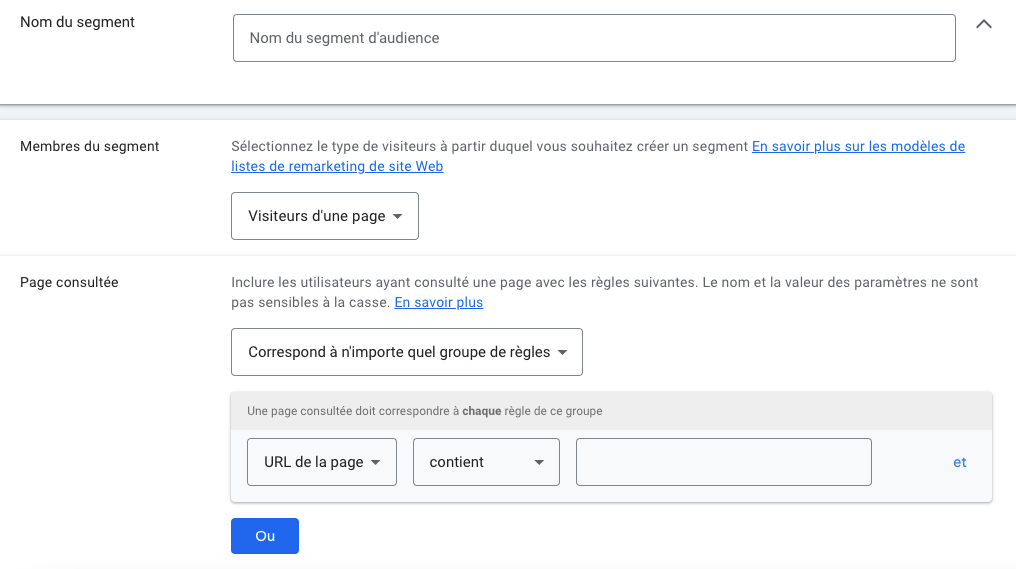Click the segment name input field
This screenshot has width=1016, height=569.
point(594,38)
